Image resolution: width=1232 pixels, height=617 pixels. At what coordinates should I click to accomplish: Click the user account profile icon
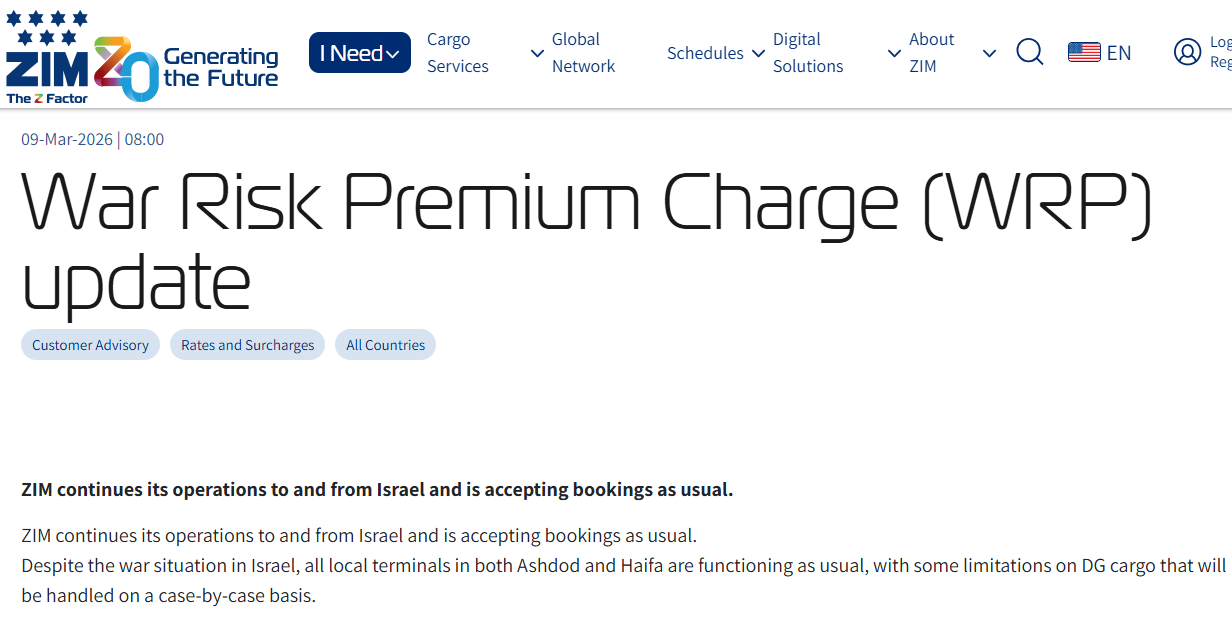(x=1187, y=52)
